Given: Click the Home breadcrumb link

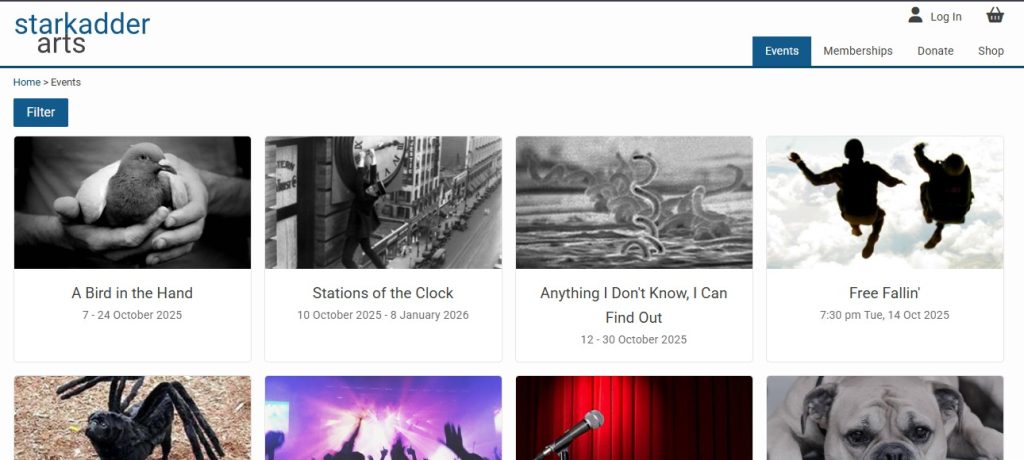Looking at the screenshot, I should (x=27, y=82).
